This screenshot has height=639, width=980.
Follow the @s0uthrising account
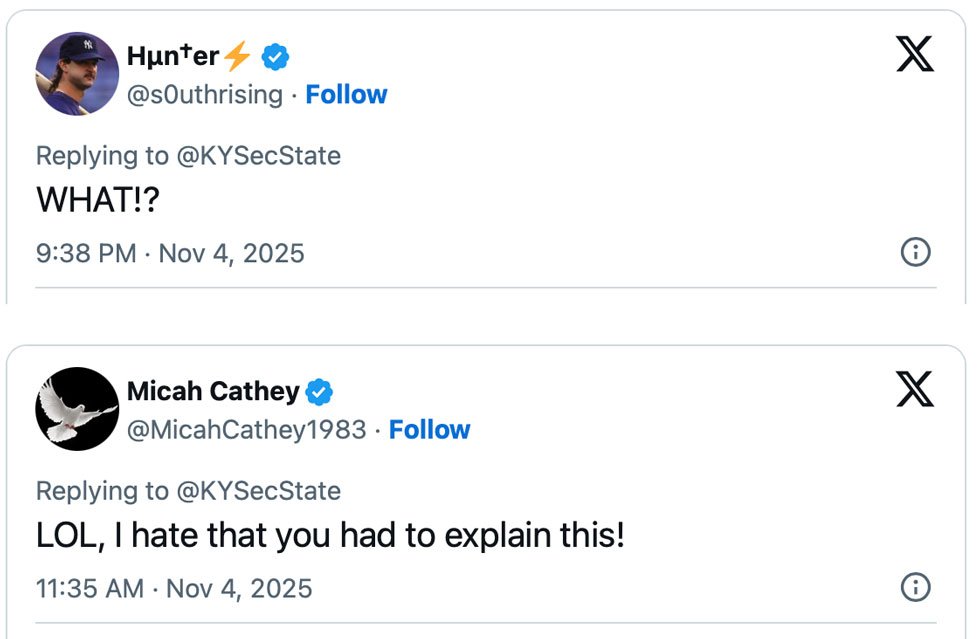(x=346, y=95)
